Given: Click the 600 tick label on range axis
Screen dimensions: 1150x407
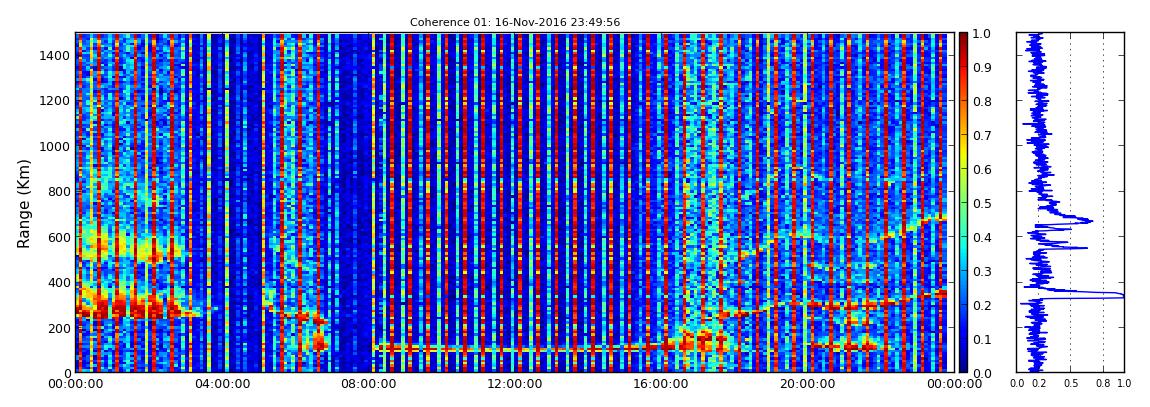Looking at the screenshot, I should point(59,237).
